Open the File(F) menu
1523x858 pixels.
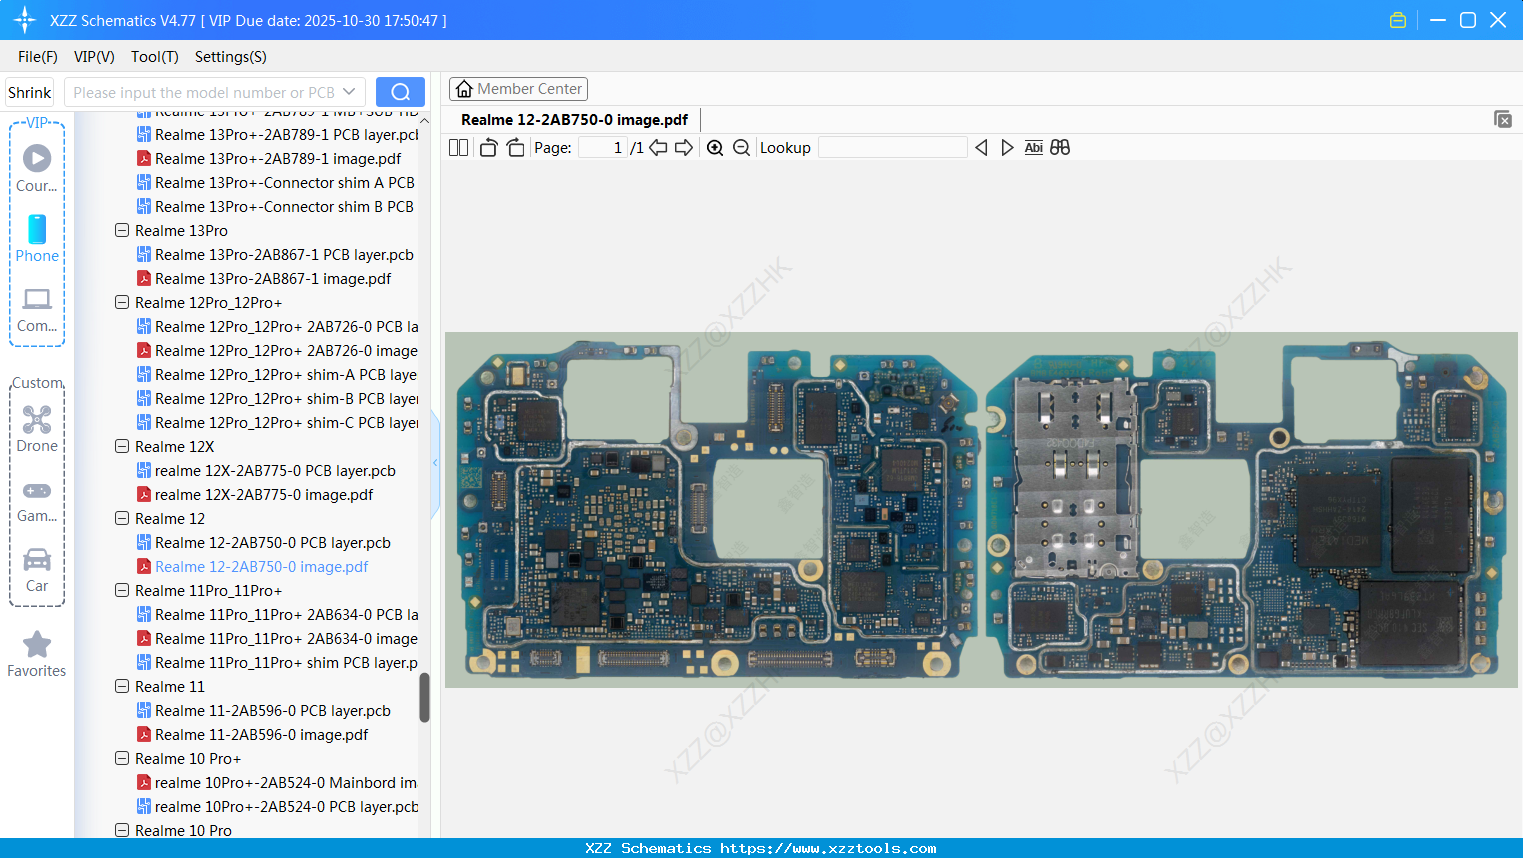click(38, 57)
